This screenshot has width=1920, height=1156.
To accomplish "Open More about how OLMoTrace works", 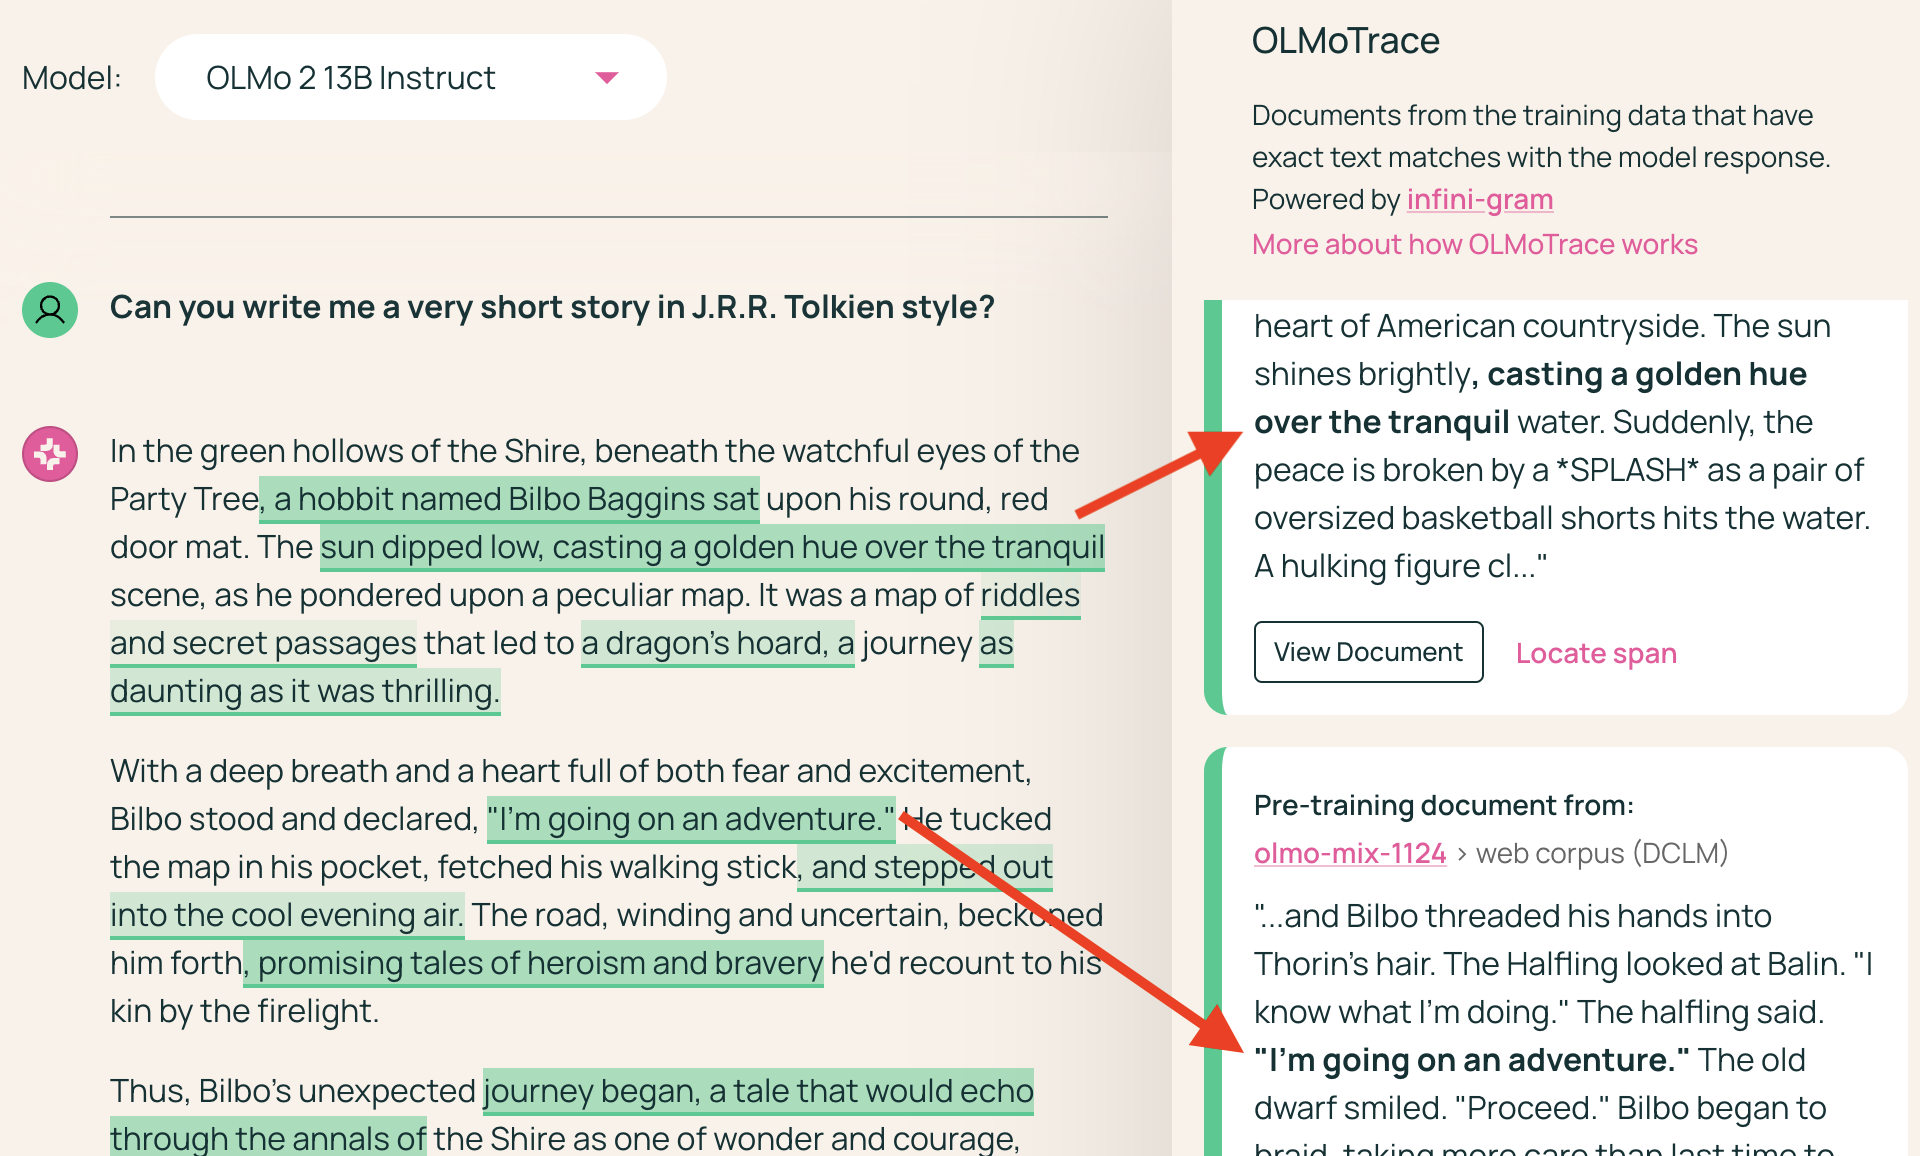I will pyautogui.click(x=1474, y=245).
